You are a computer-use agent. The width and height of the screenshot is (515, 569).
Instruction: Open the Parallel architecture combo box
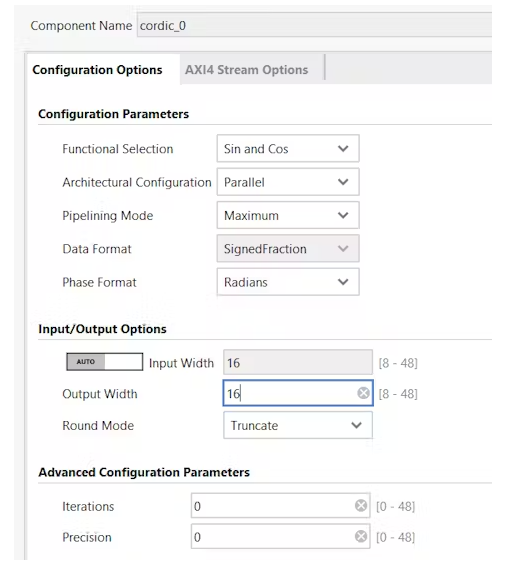point(288,182)
